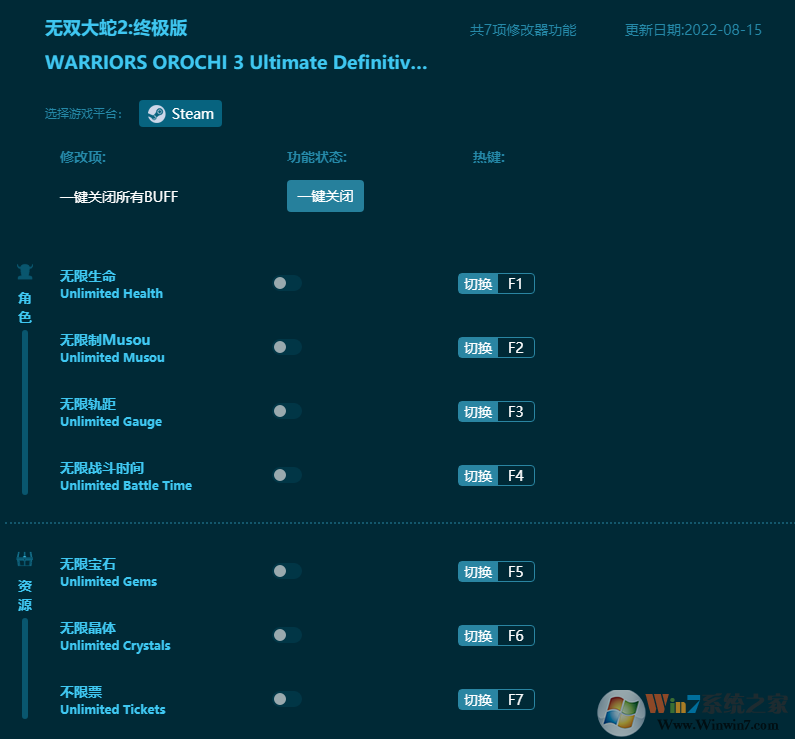This screenshot has height=739, width=795.
Task: Toggle the Unlimited Crystals switch
Action: (x=287, y=635)
